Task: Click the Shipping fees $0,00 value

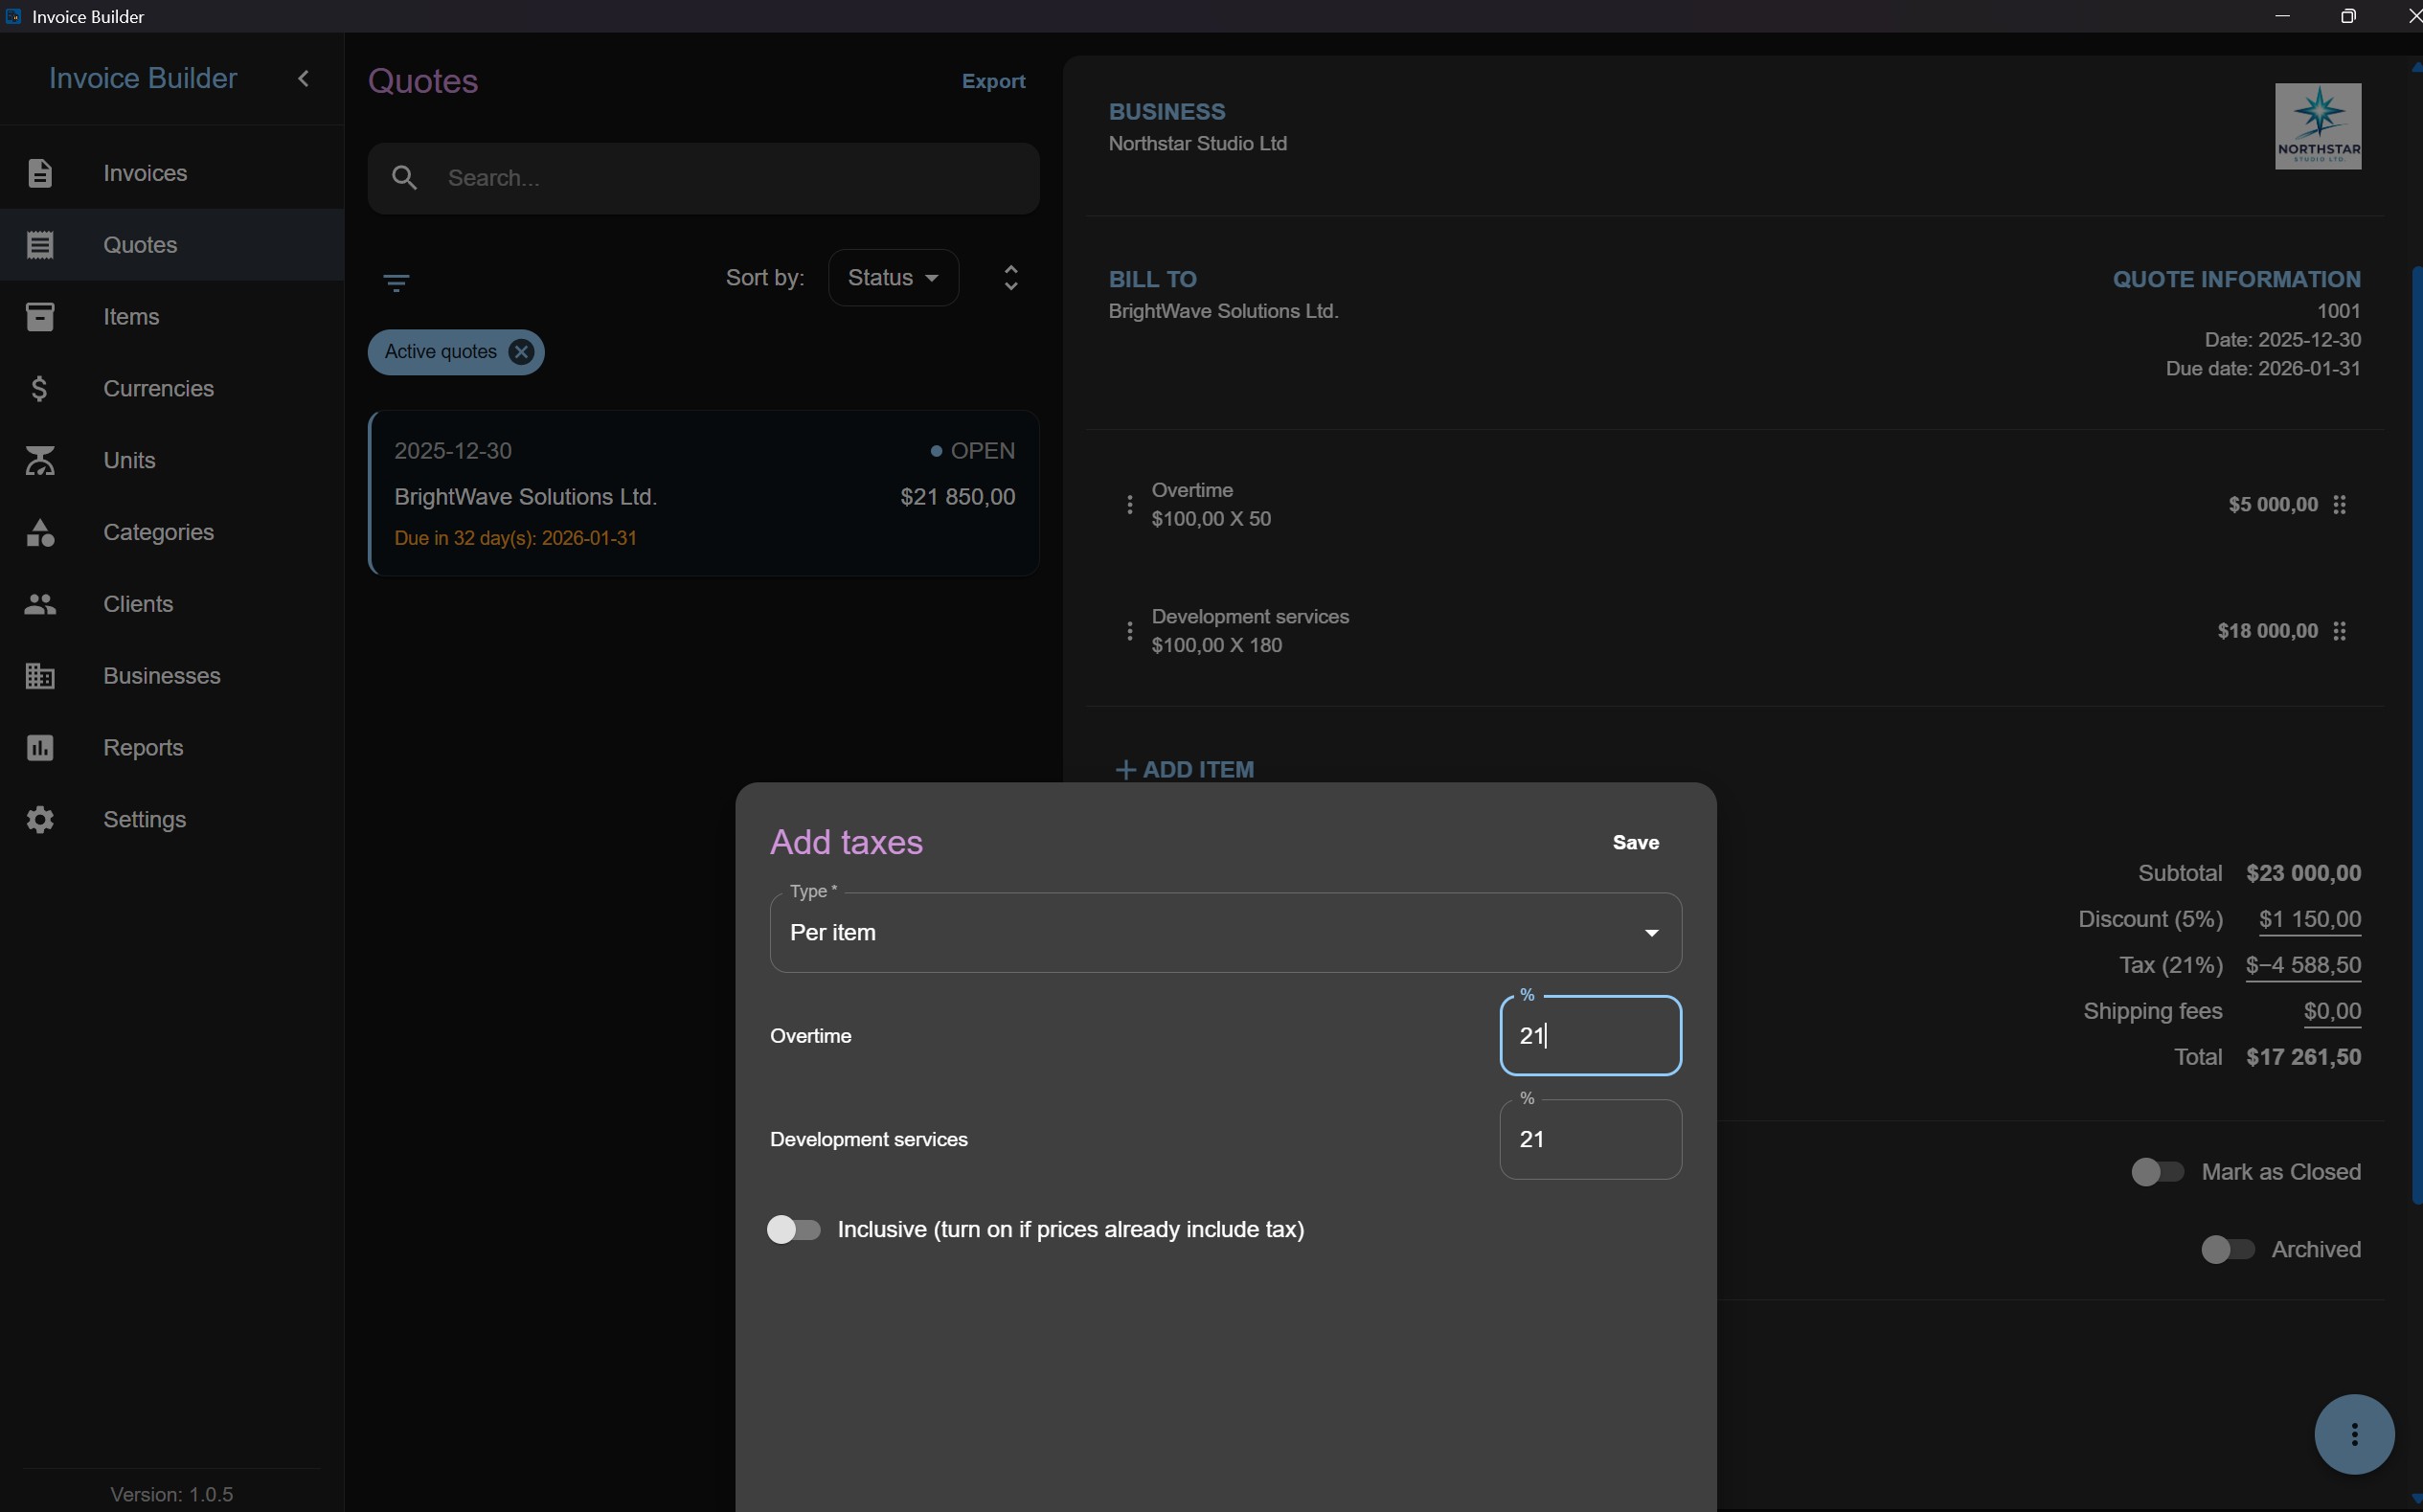Action: point(2332,1011)
